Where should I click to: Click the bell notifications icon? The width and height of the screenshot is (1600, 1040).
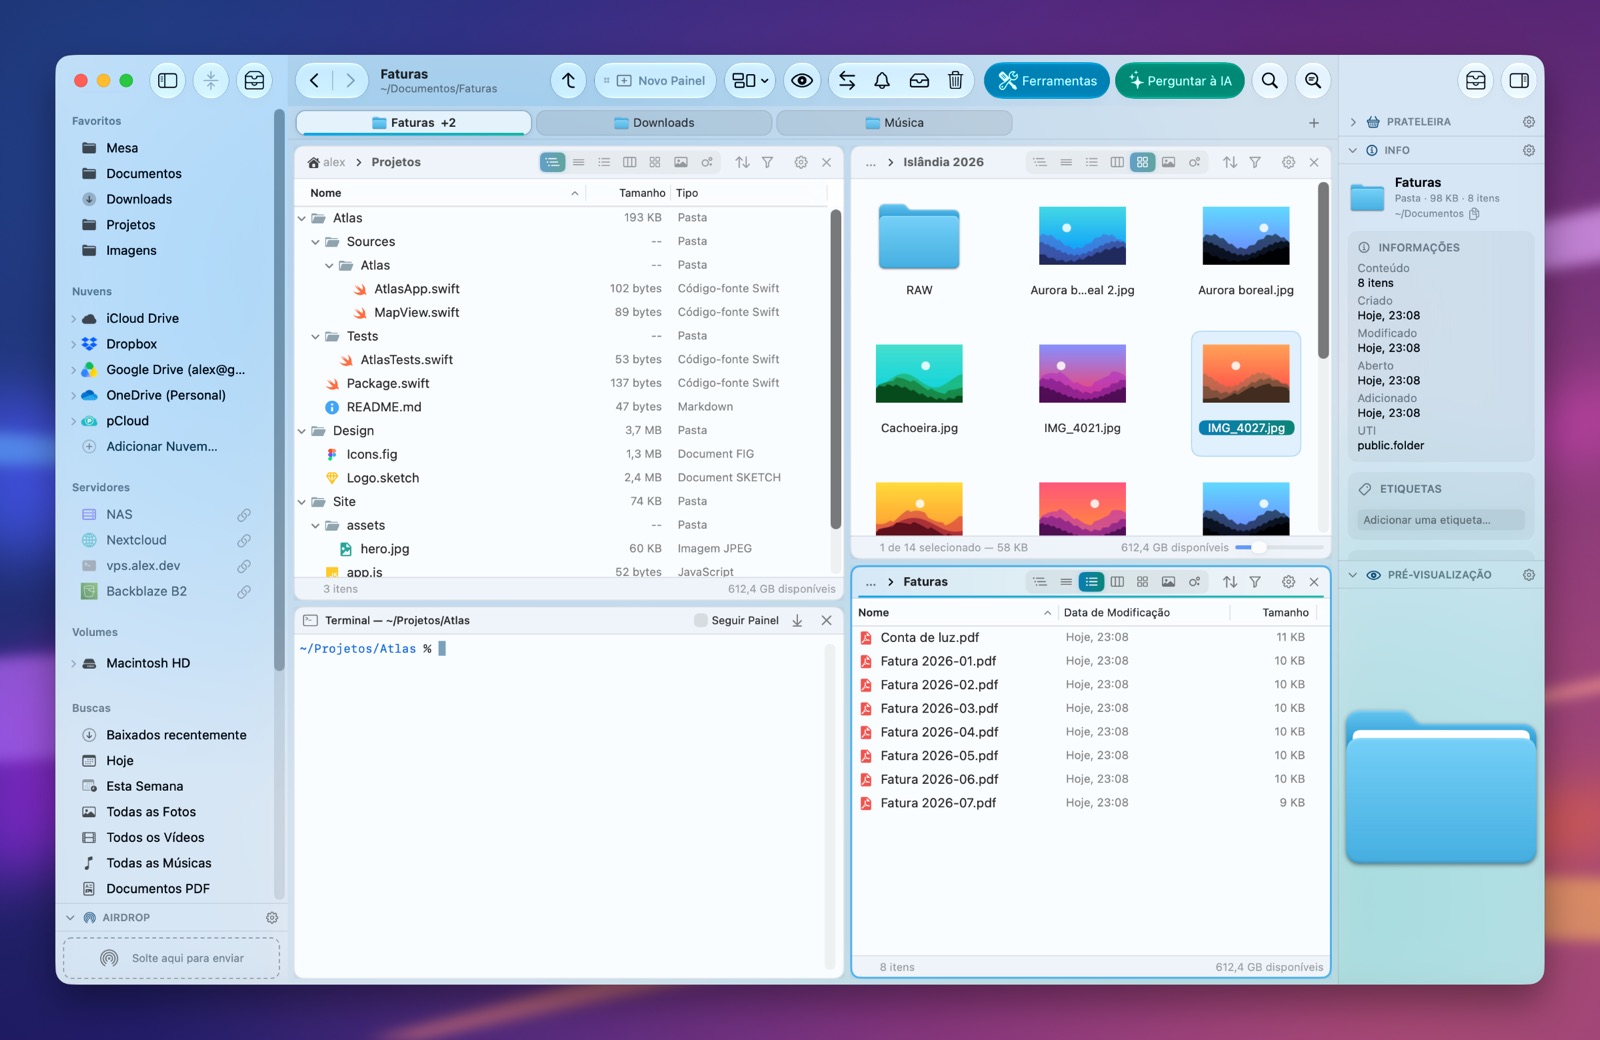click(882, 81)
